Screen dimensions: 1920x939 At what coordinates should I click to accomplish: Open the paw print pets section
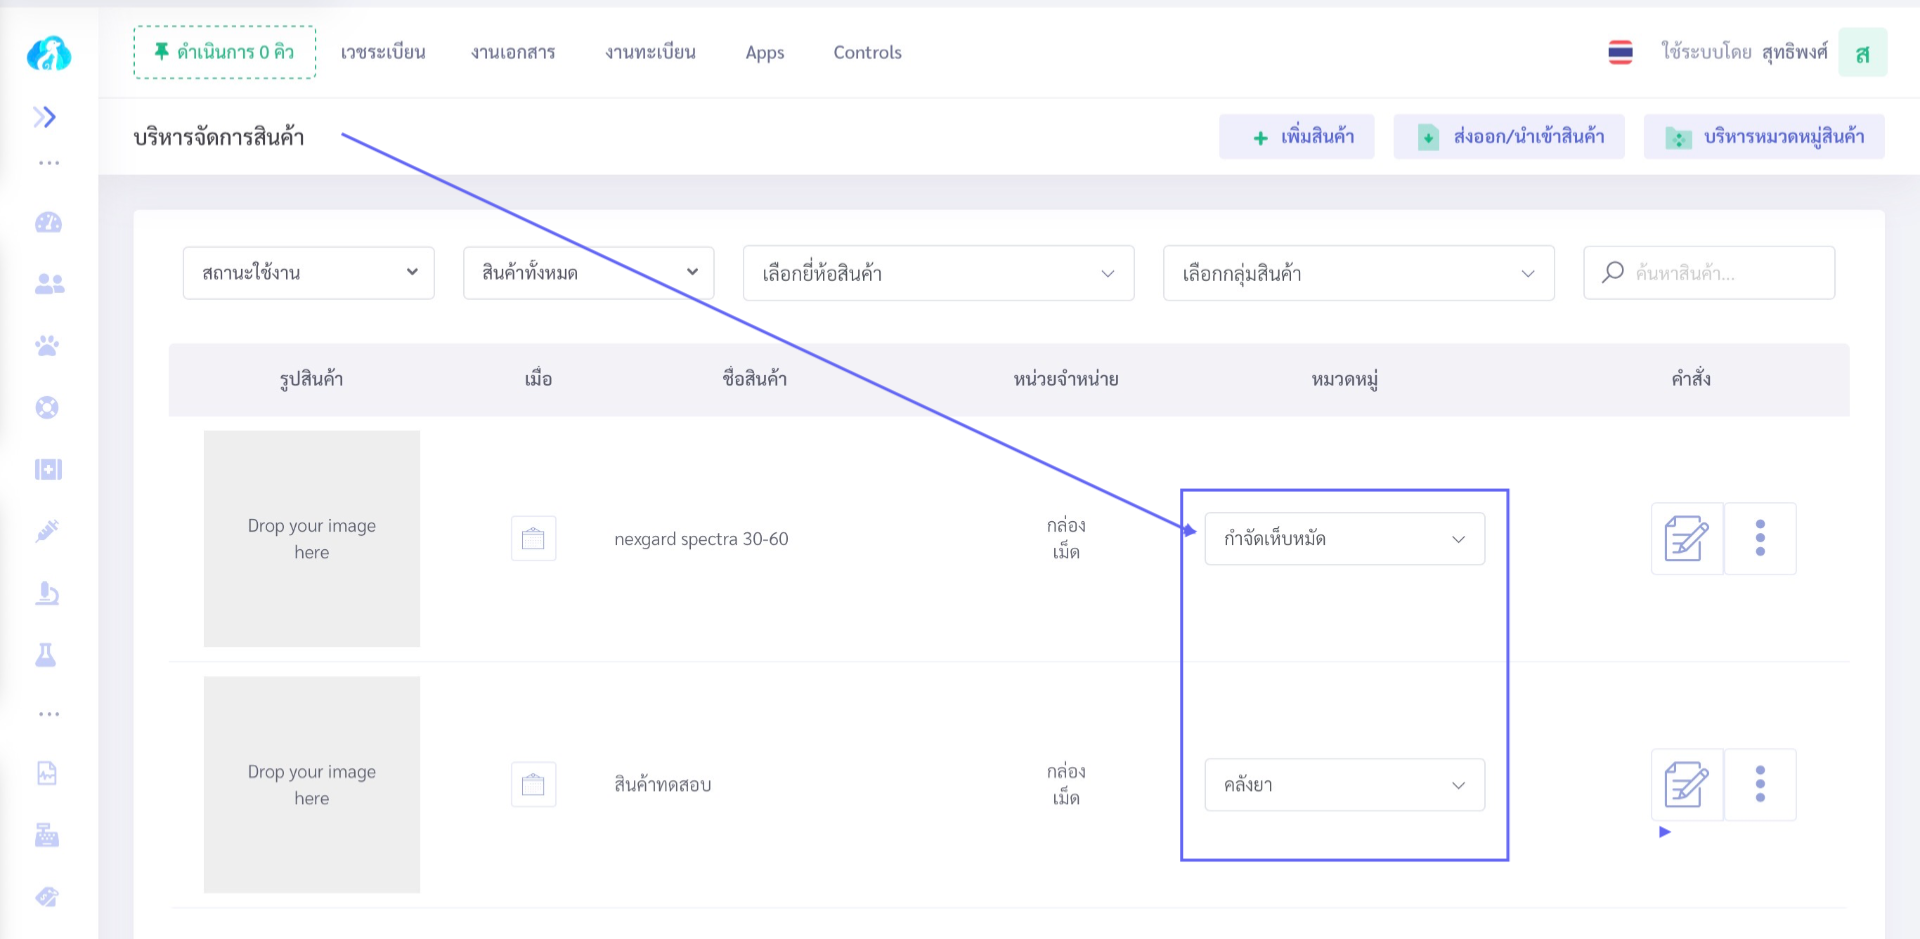[x=47, y=346]
